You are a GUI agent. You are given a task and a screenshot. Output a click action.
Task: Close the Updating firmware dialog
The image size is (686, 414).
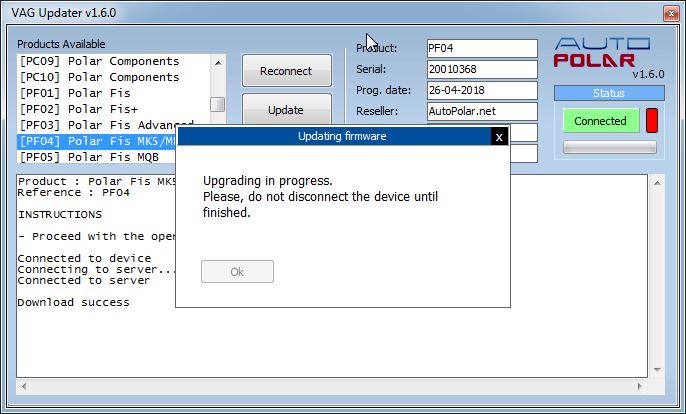(x=499, y=137)
